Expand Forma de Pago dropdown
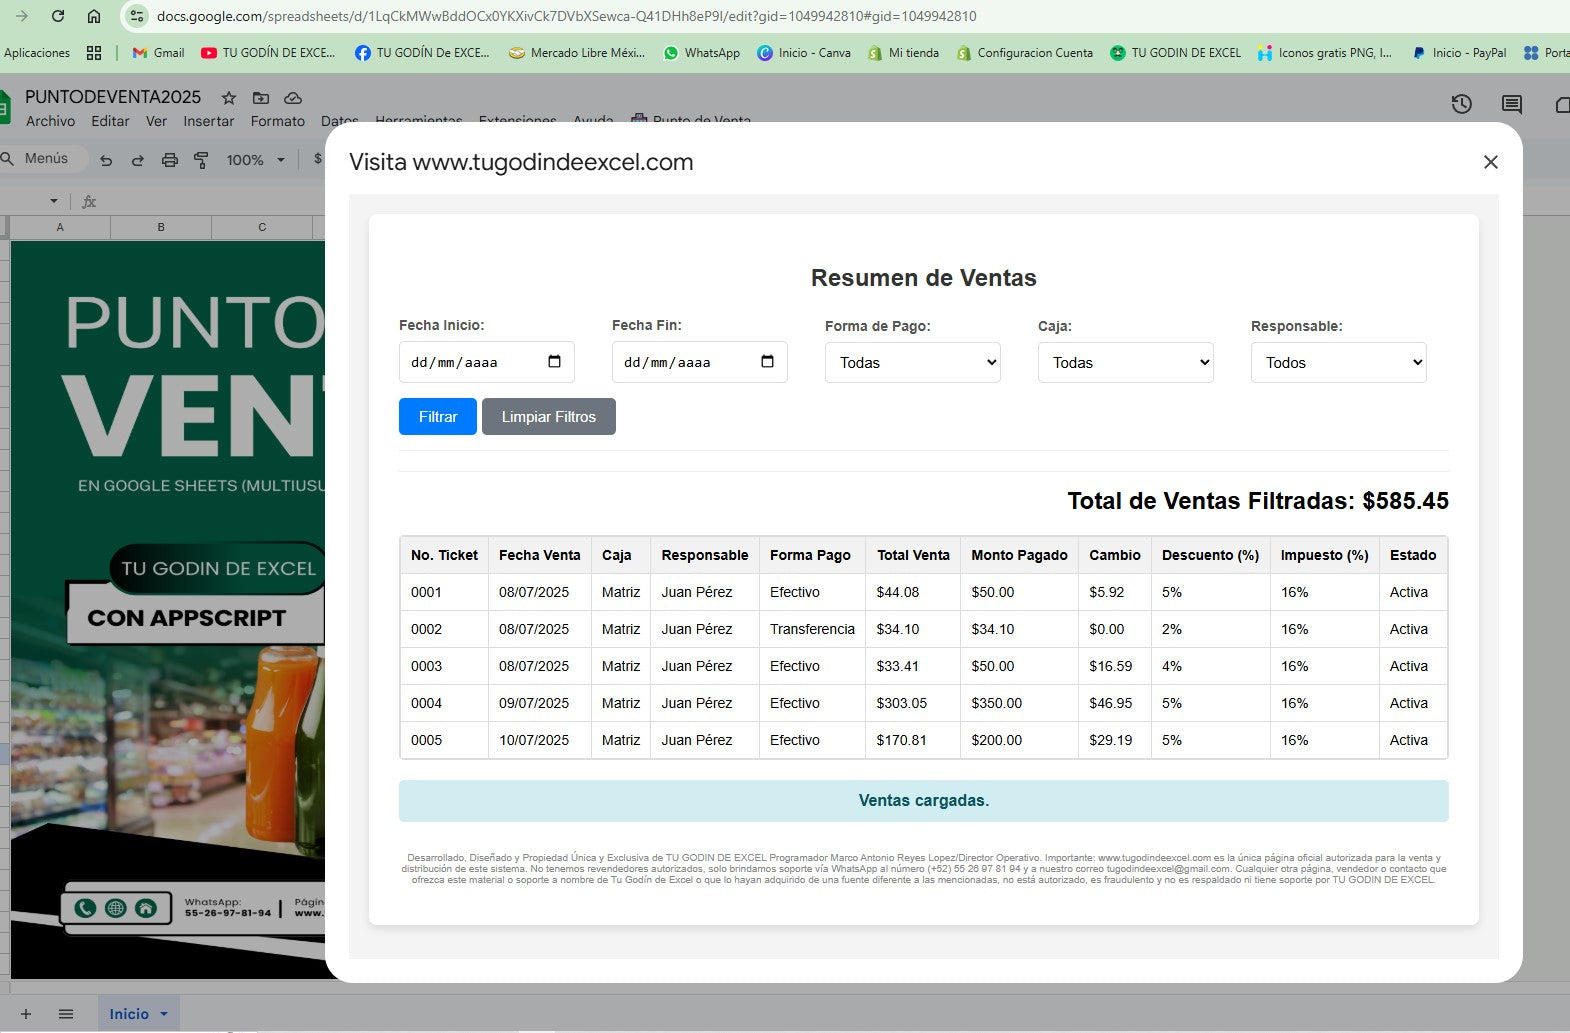 point(913,363)
